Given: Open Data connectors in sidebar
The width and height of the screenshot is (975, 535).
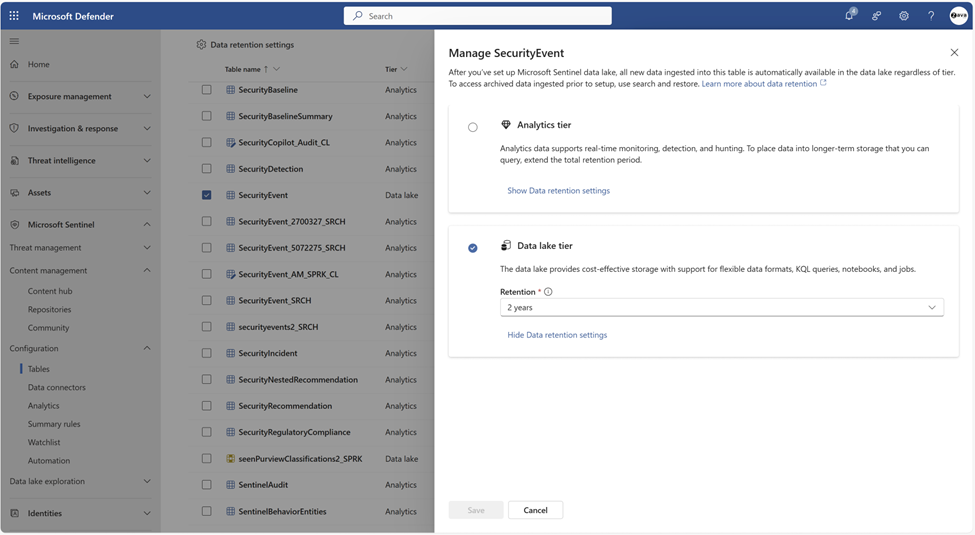Looking at the screenshot, I should pyautogui.click(x=57, y=387).
